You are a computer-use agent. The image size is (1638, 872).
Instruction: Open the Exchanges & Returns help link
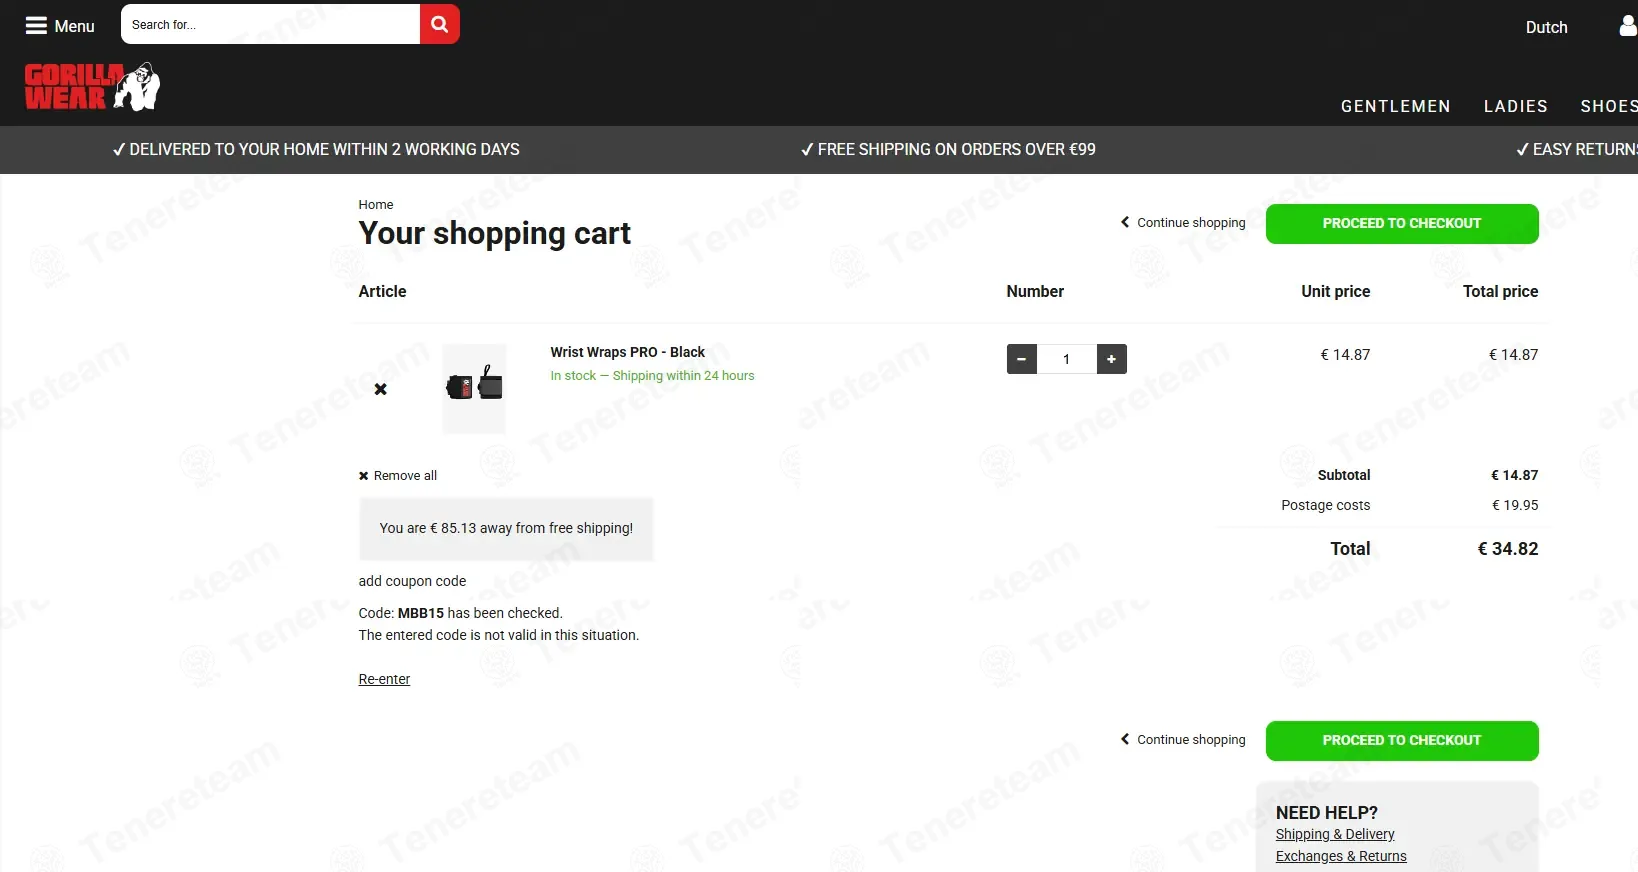pos(1341,856)
